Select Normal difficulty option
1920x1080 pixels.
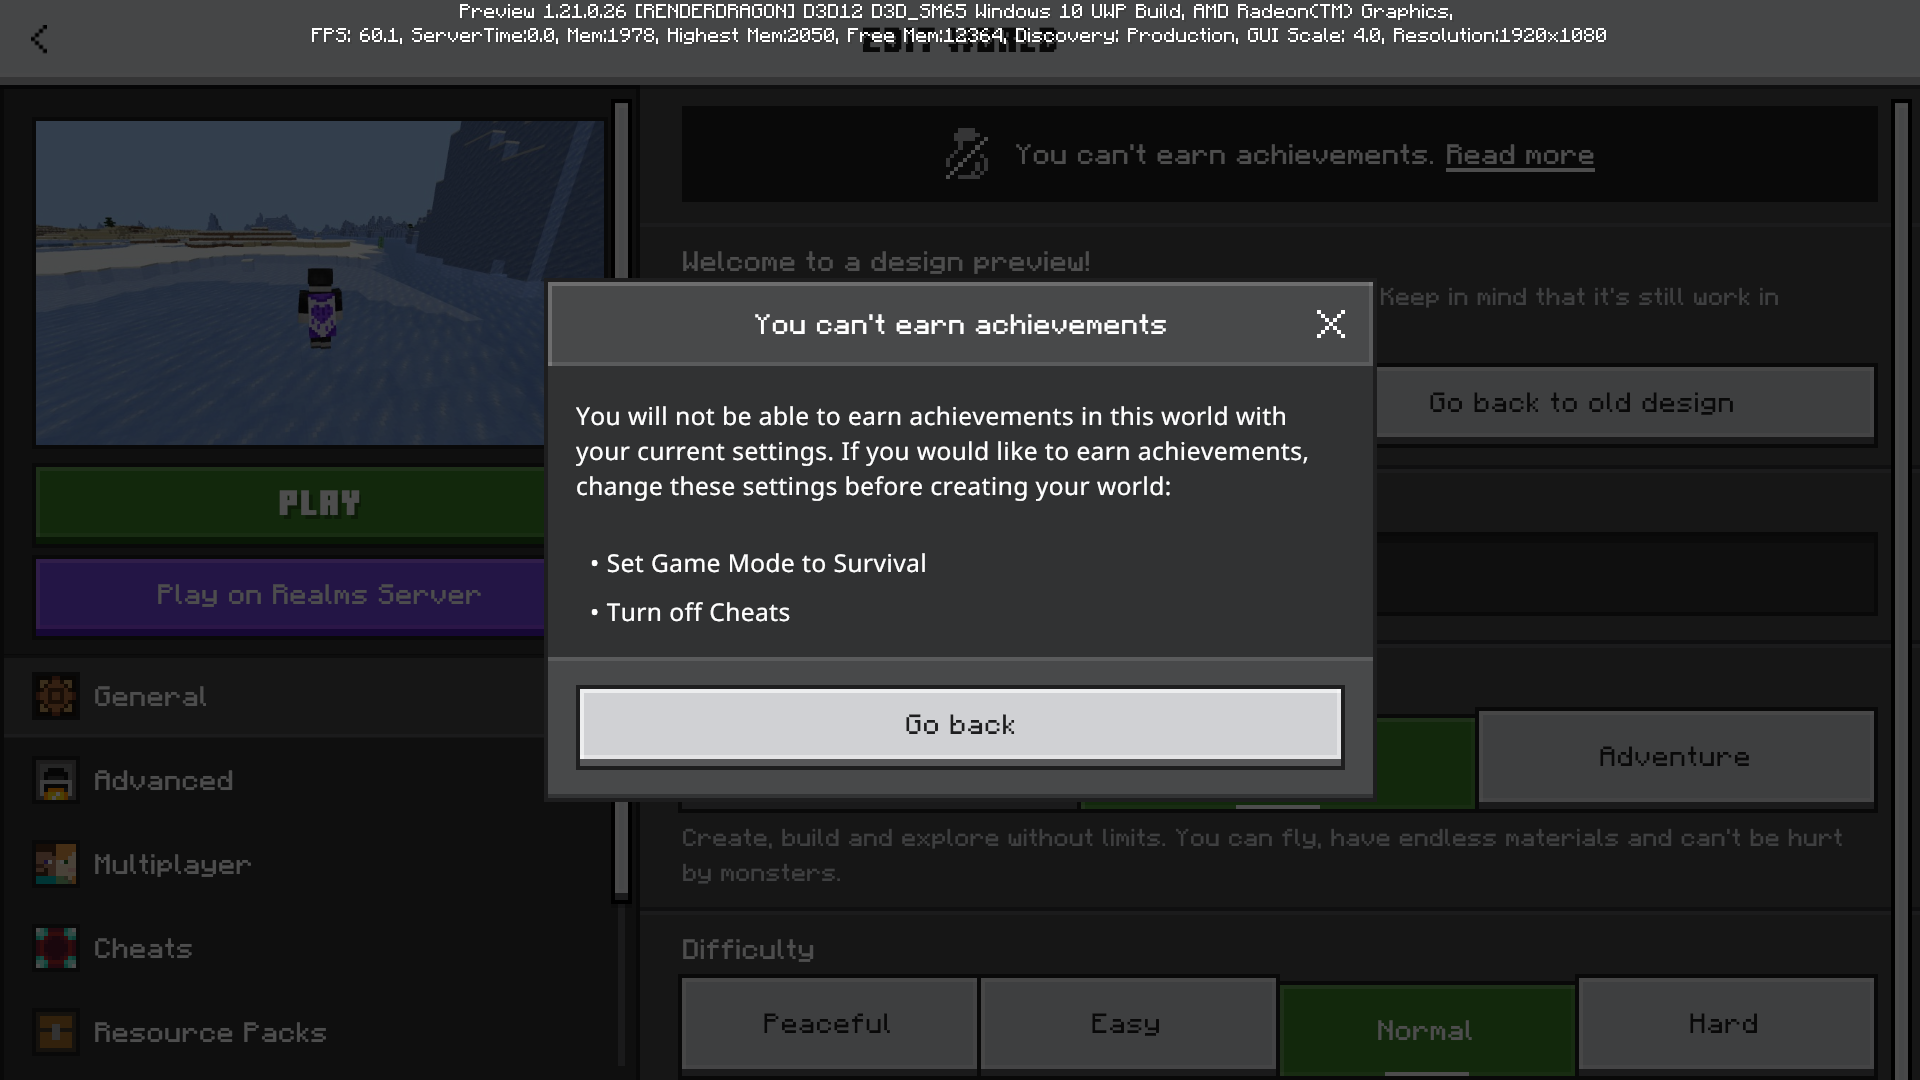[1426, 1030]
